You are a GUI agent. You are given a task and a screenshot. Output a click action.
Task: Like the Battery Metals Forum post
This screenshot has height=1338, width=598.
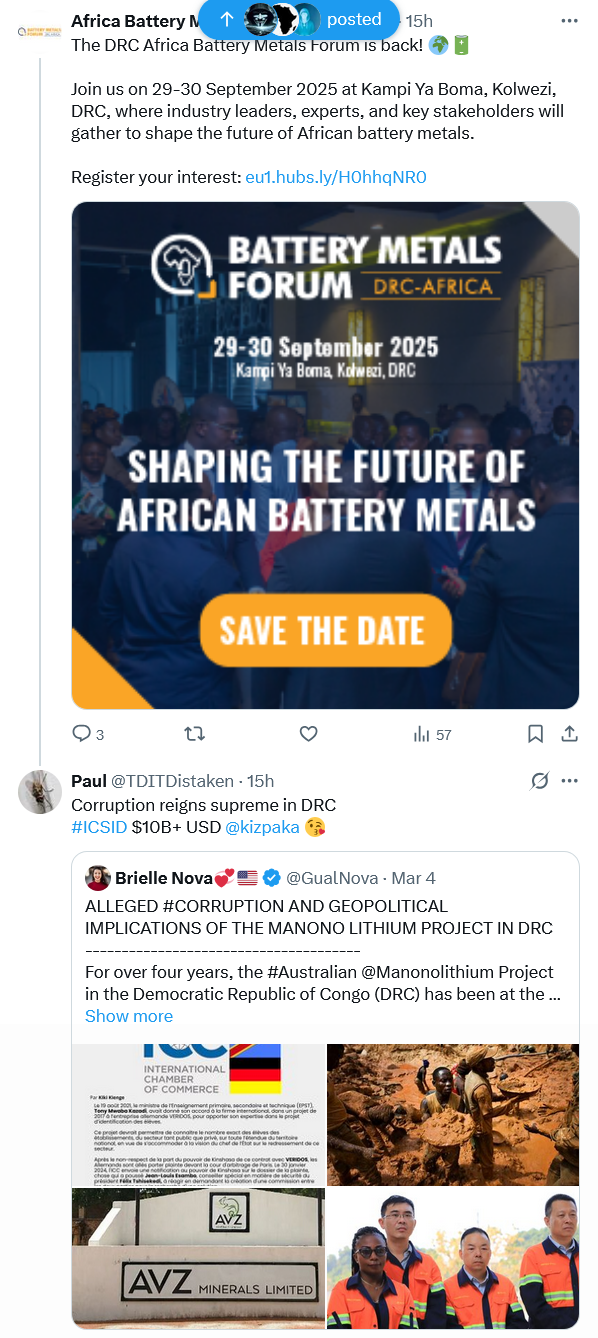pyautogui.click(x=309, y=734)
